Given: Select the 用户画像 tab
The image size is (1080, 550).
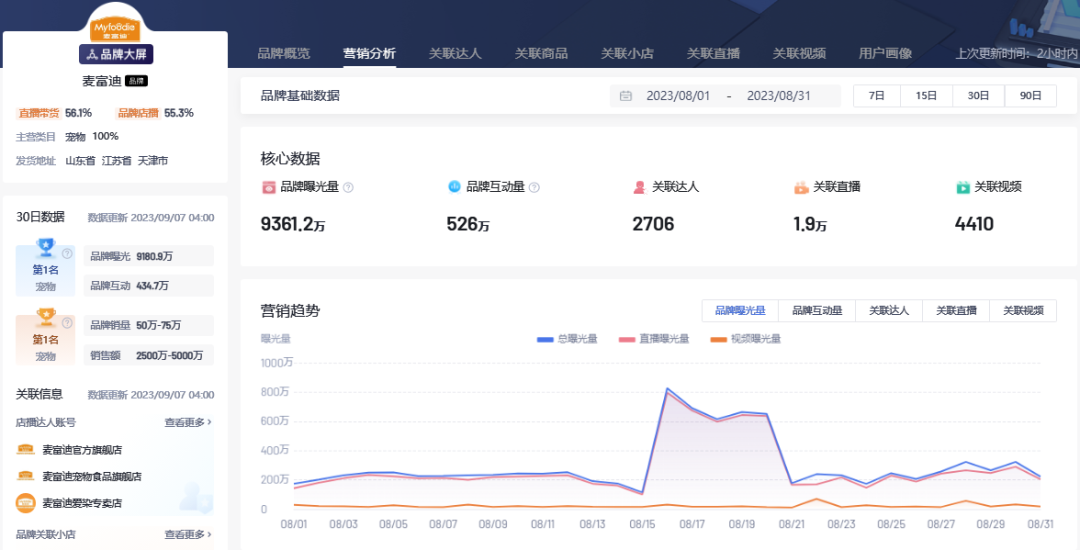Looking at the screenshot, I should tap(885, 53).
